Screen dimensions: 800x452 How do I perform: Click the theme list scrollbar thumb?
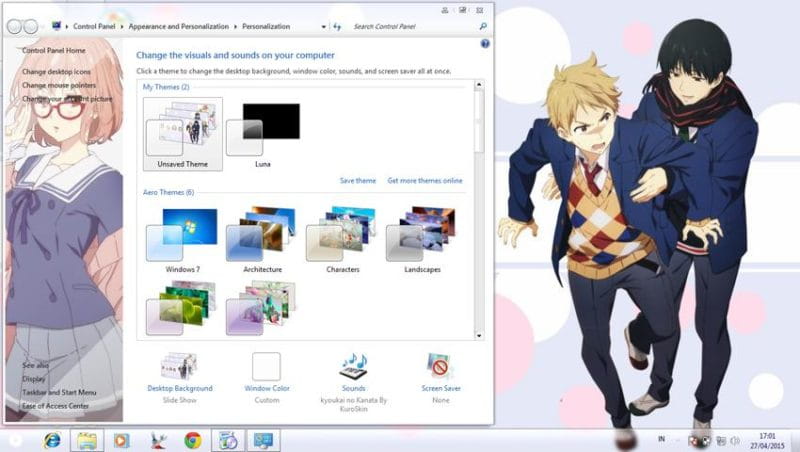click(x=479, y=121)
